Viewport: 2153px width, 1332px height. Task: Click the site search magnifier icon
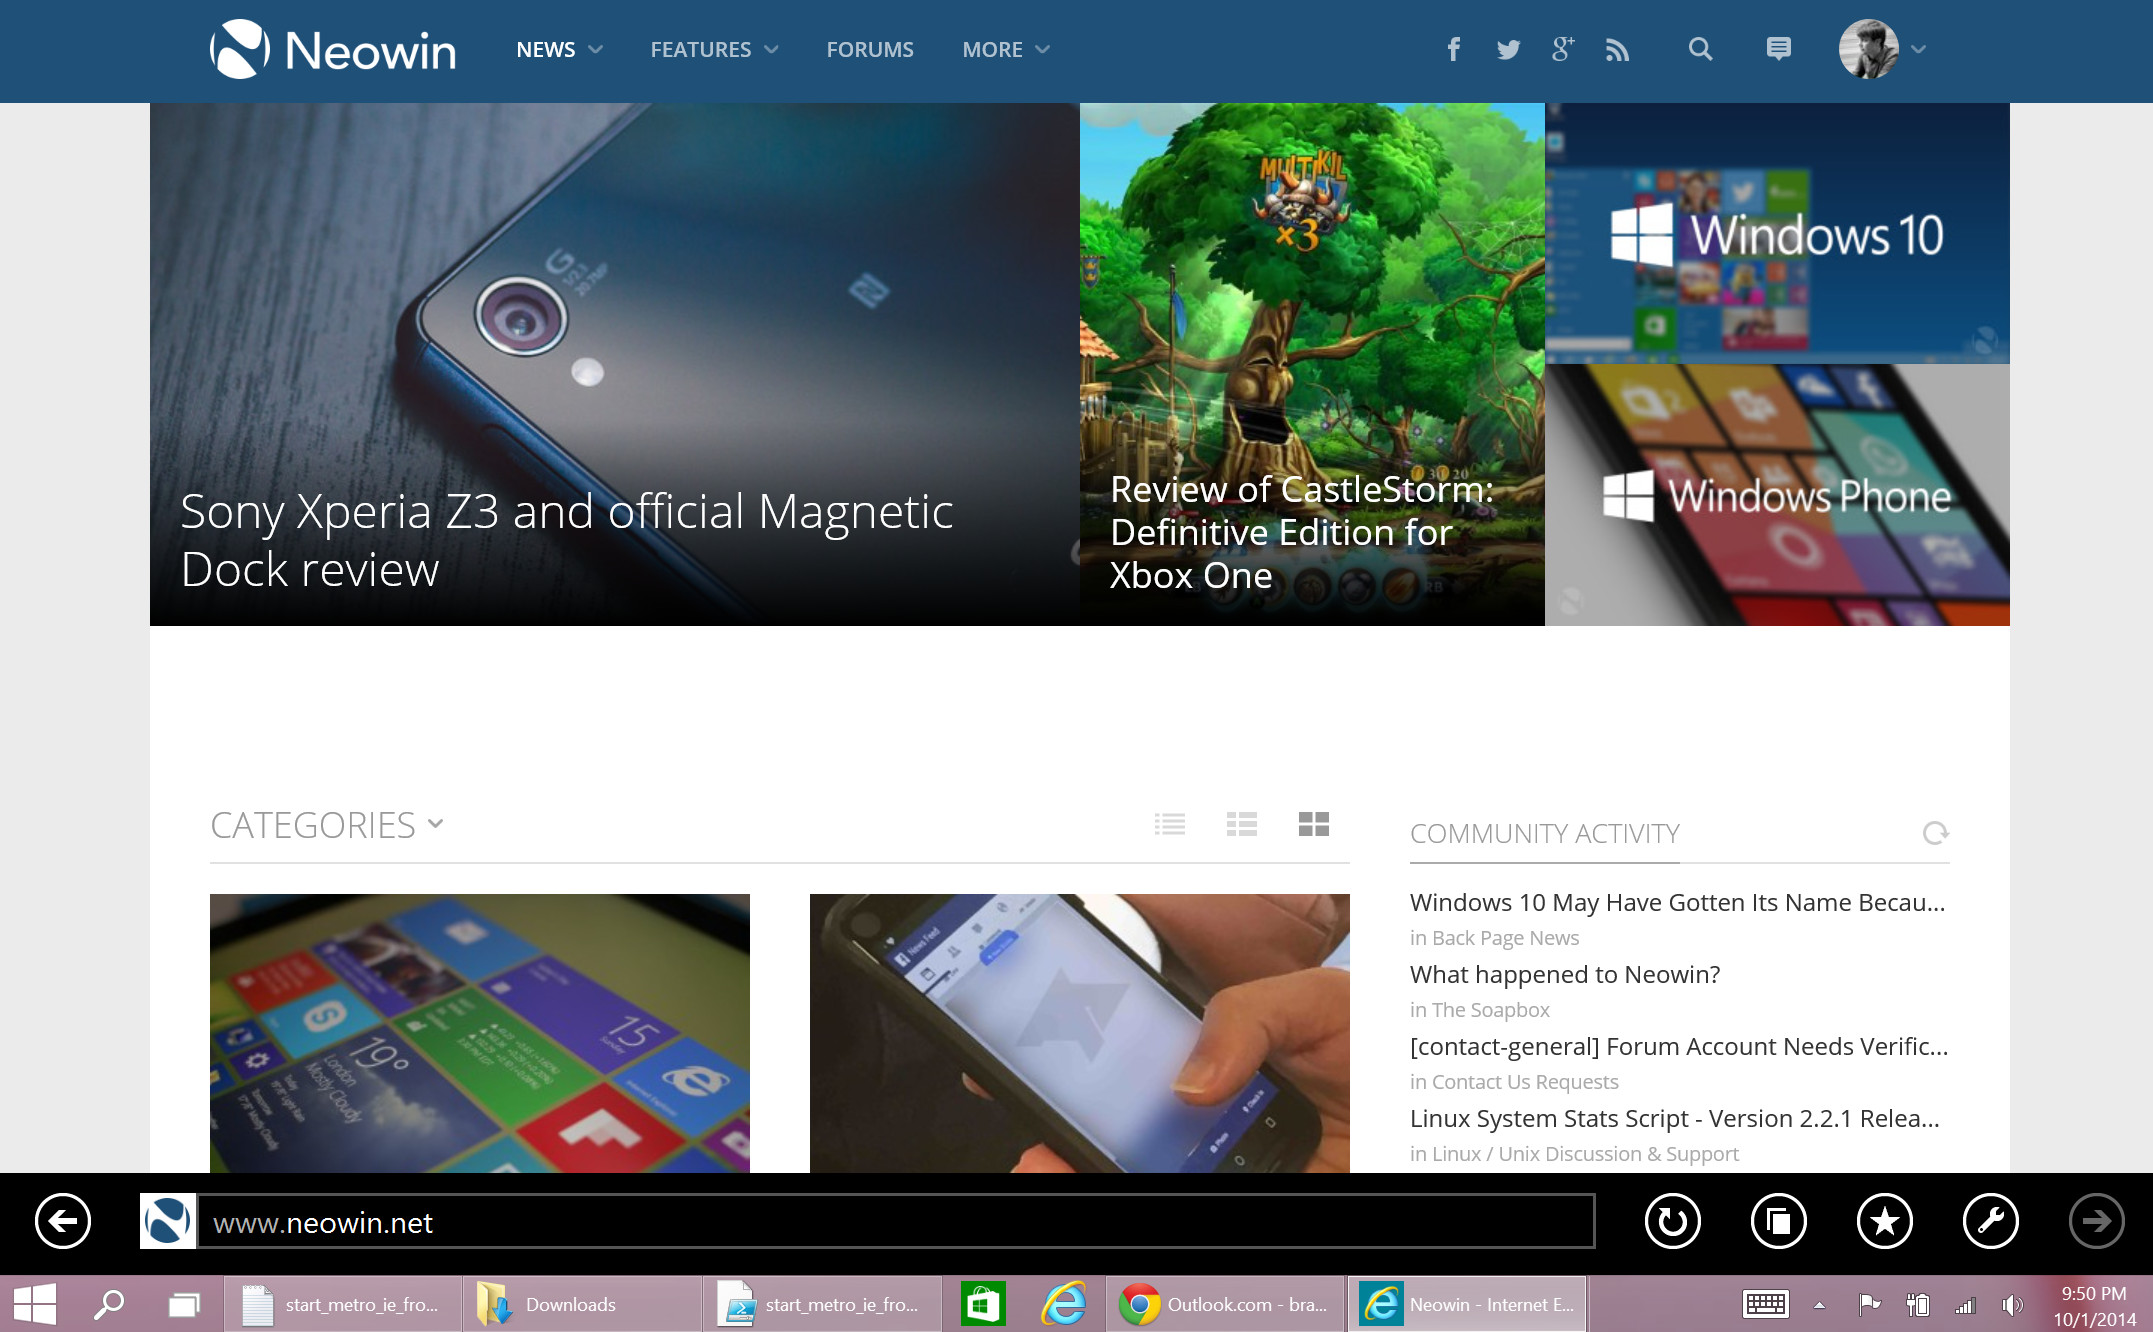pyautogui.click(x=1700, y=49)
